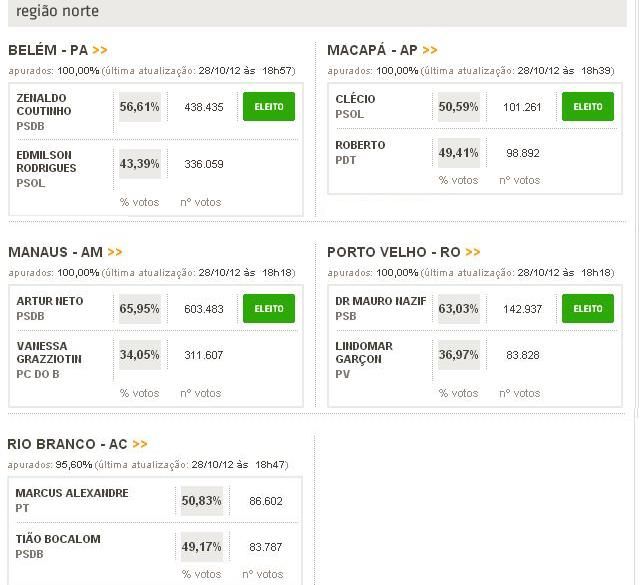Open the Belém - PA city heading
The image size is (644, 585).
click(48, 50)
